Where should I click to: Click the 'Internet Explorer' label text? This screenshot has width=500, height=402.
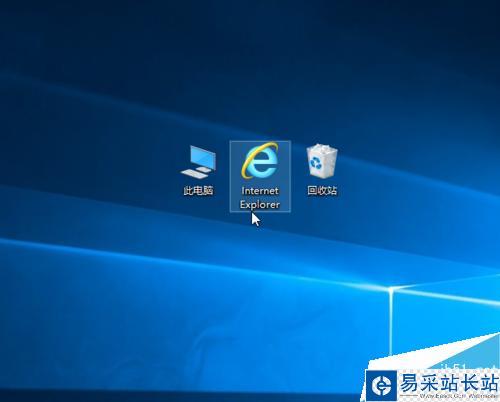260,198
